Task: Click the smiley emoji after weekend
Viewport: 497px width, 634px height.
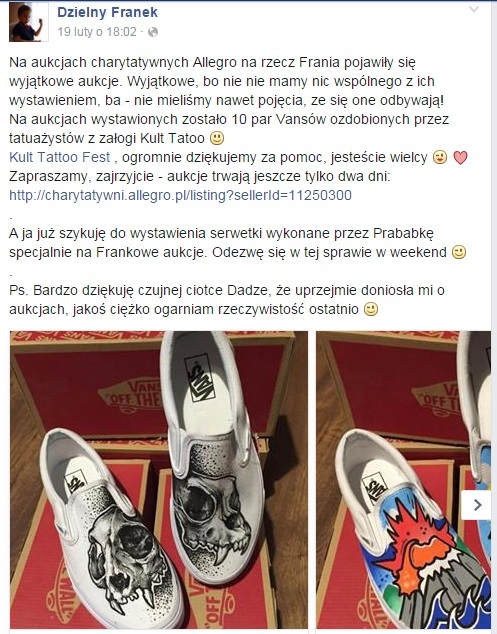Action: [459, 252]
